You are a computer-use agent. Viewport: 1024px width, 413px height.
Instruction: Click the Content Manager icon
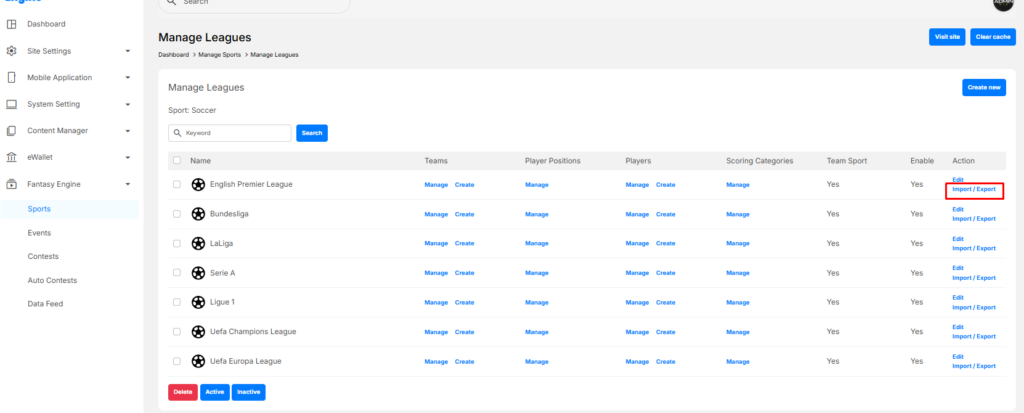pyautogui.click(x=11, y=130)
